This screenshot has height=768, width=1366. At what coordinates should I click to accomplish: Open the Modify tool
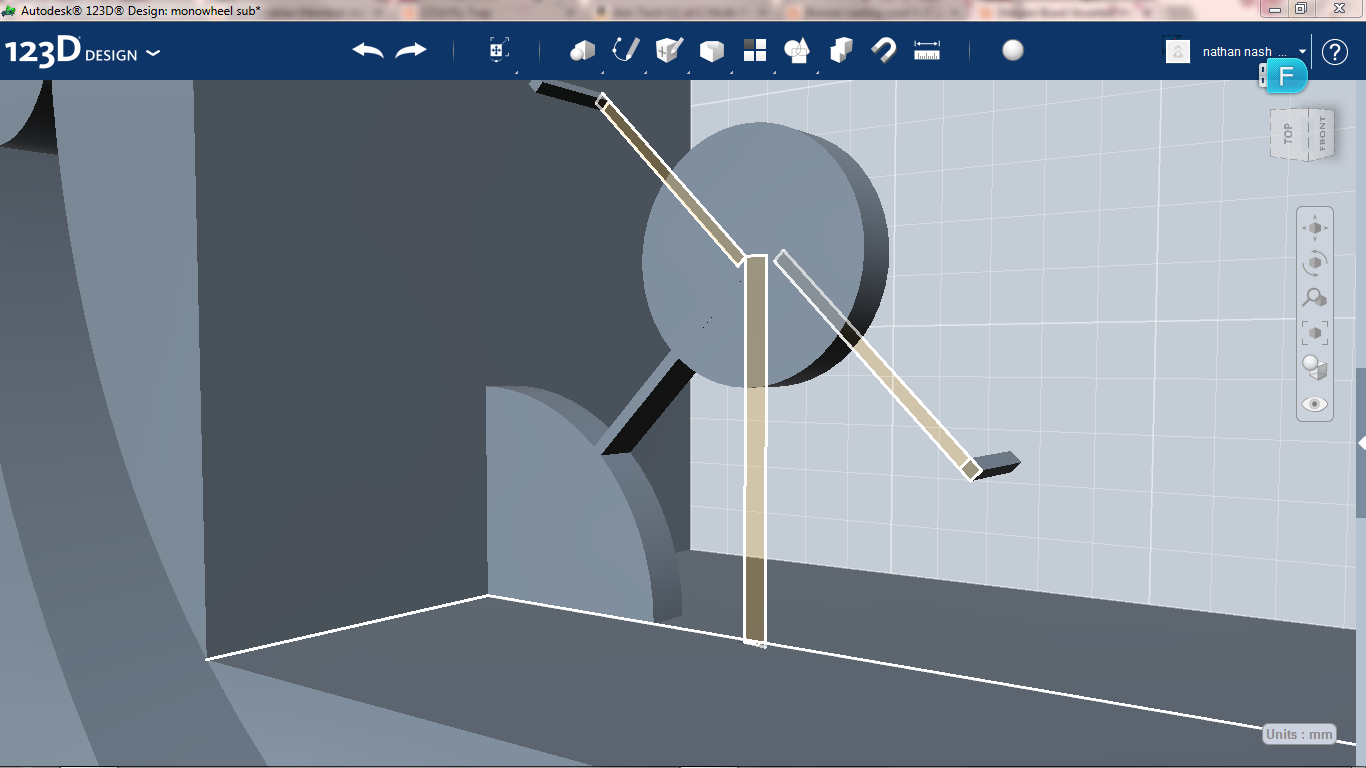point(711,51)
